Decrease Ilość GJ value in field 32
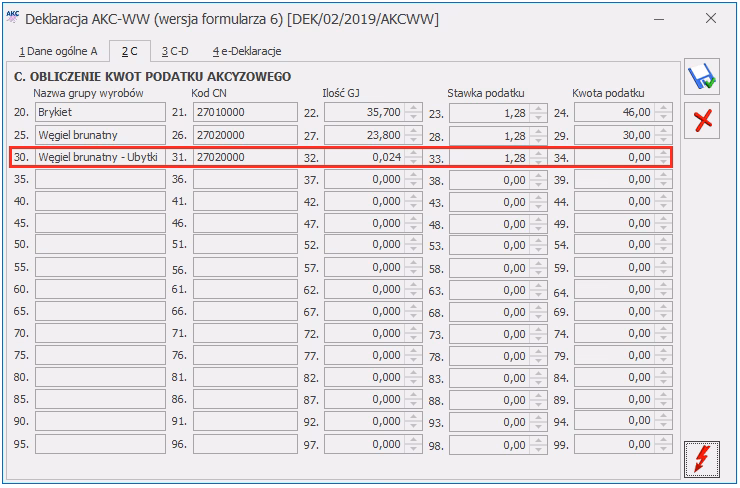 (x=413, y=161)
